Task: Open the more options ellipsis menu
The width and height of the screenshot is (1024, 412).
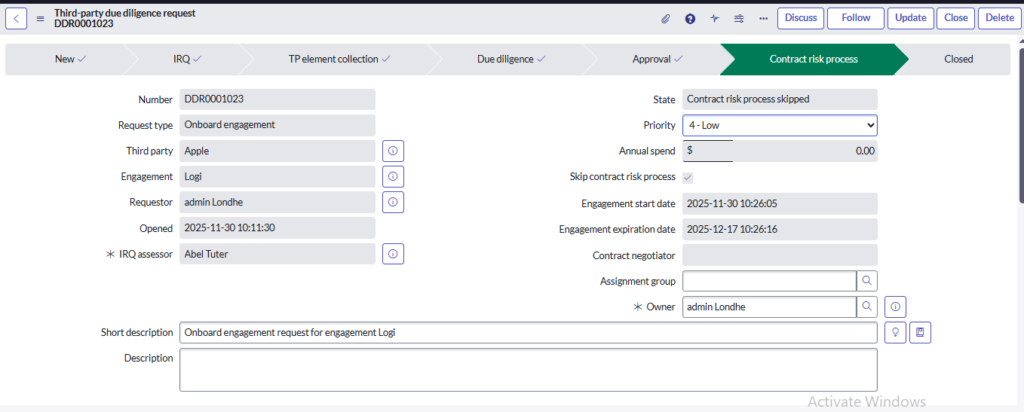Action: tap(763, 18)
